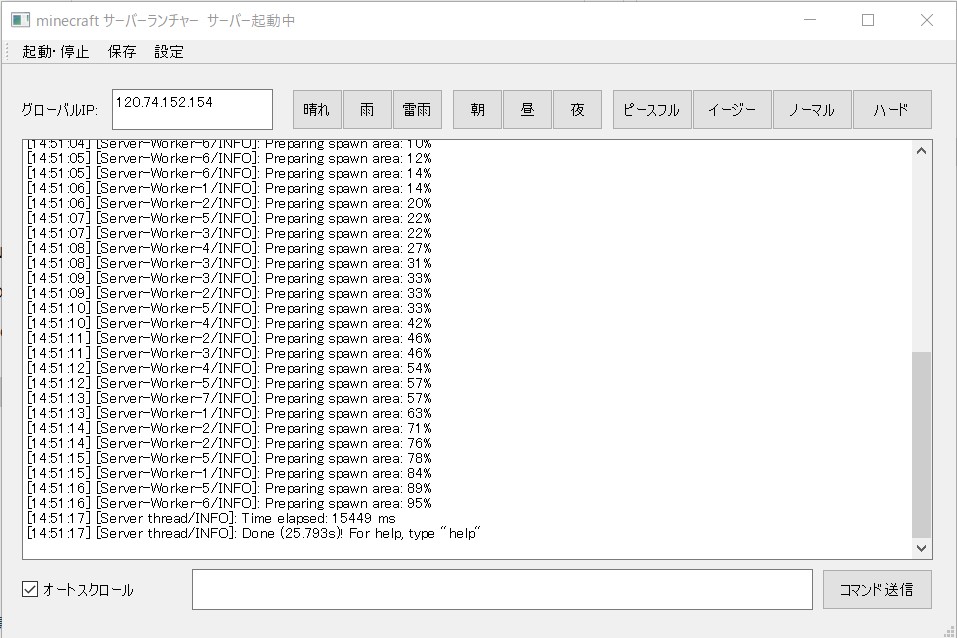Open the 保存 menu

pyautogui.click(x=122, y=52)
